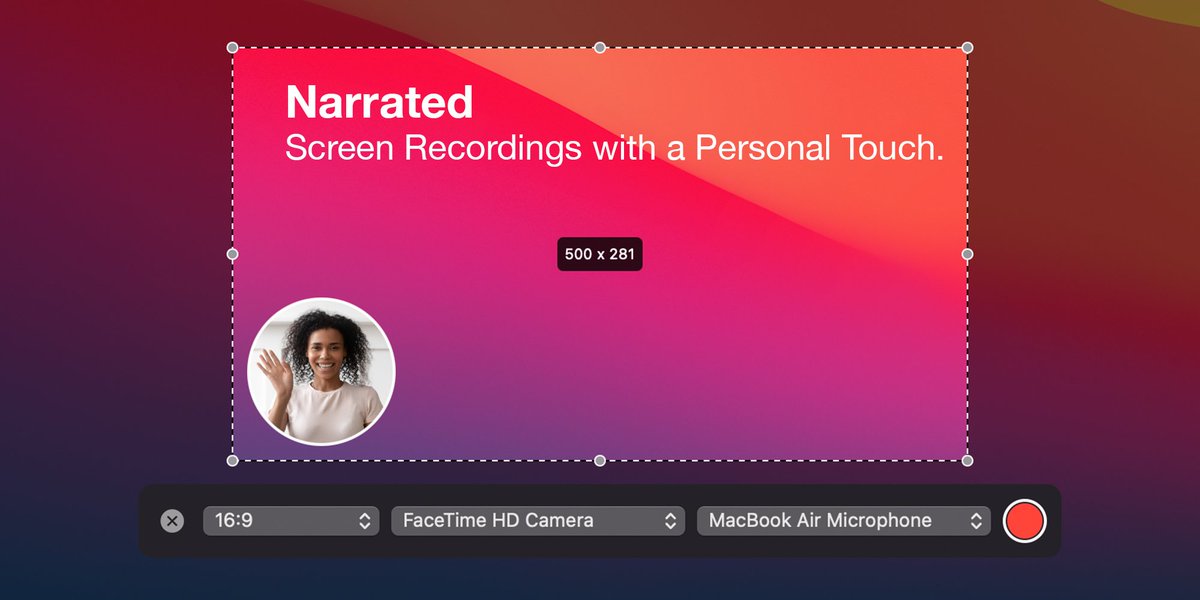
Task: Dismiss the recording toolbar with the X button
Action: [x=172, y=521]
